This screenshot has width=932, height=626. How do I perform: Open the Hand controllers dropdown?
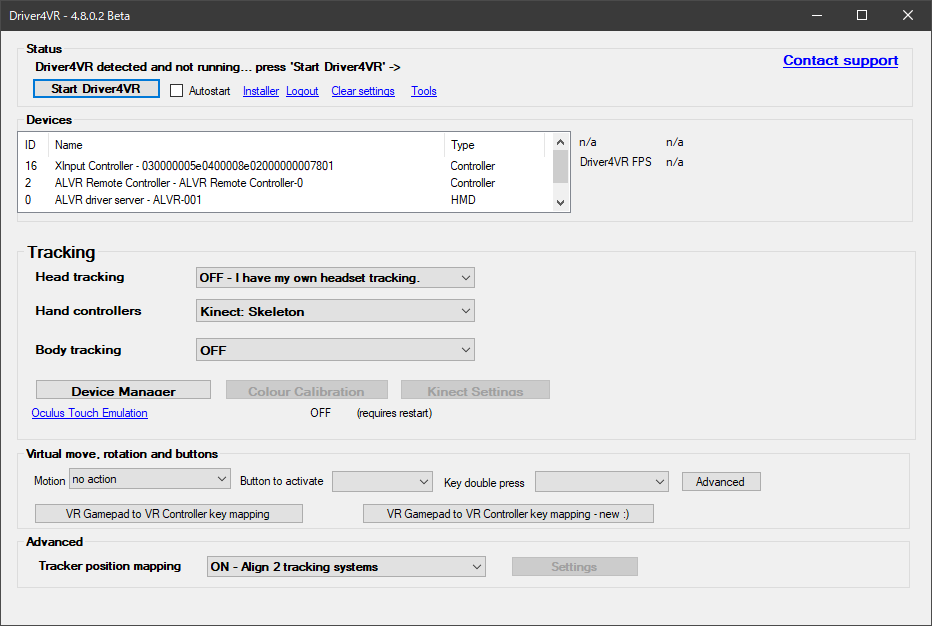pos(335,311)
